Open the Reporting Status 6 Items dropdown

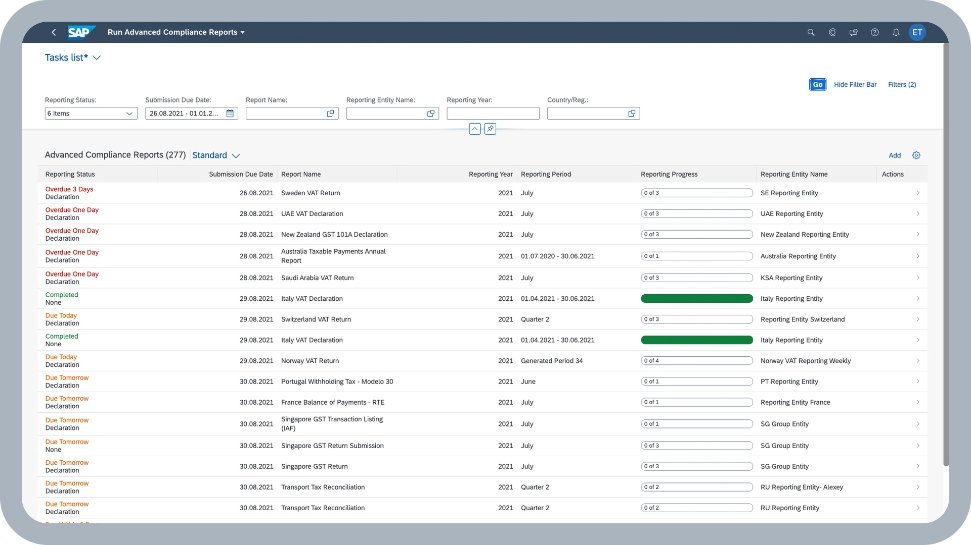pos(91,113)
